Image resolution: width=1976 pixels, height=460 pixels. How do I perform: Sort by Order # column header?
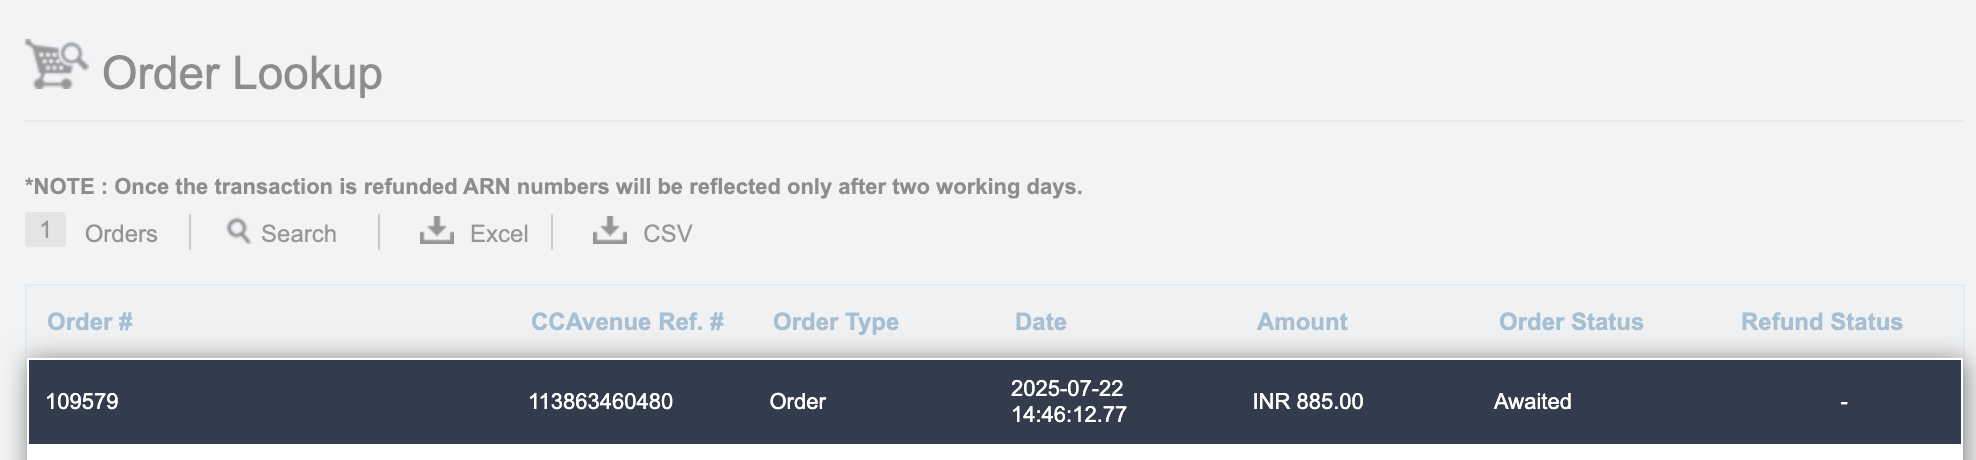point(90,322)
